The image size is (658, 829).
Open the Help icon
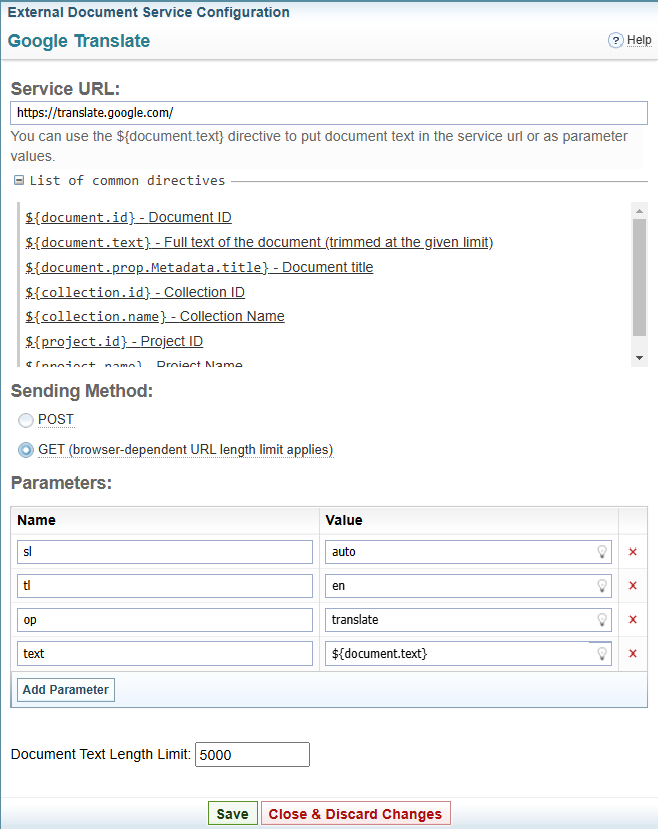(616, 40)
